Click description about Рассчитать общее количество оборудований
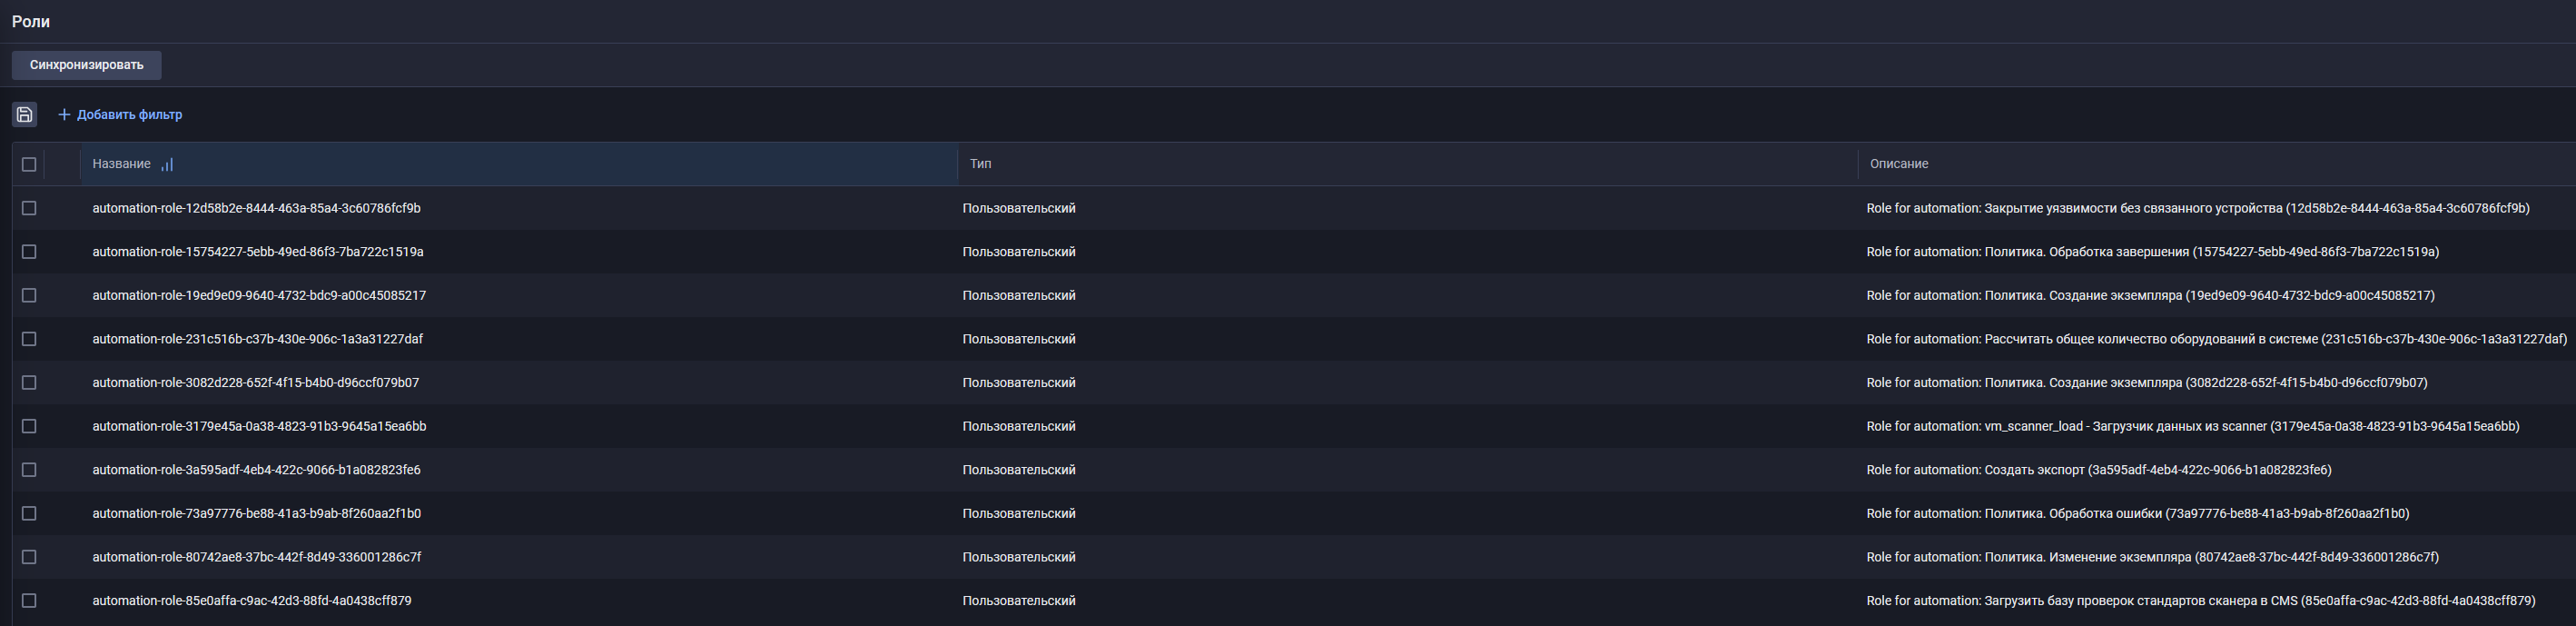This screenshot has height=626, width=2576. (x=2217, y=339)
